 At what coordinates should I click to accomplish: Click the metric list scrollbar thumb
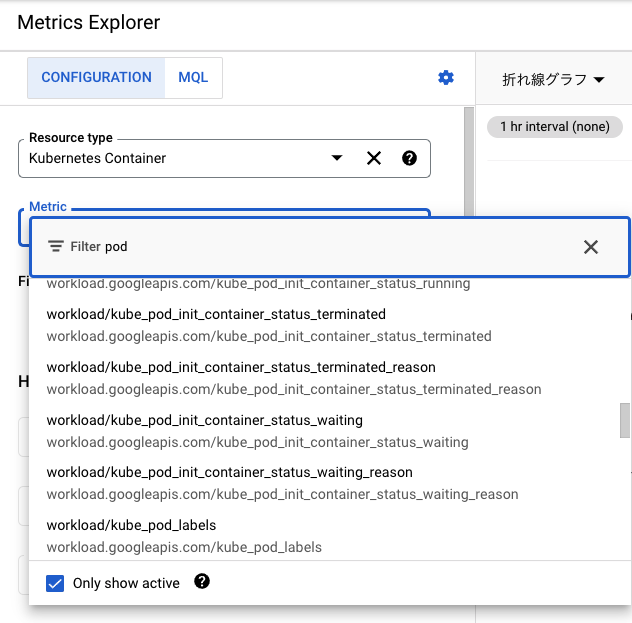click(624, 420)
